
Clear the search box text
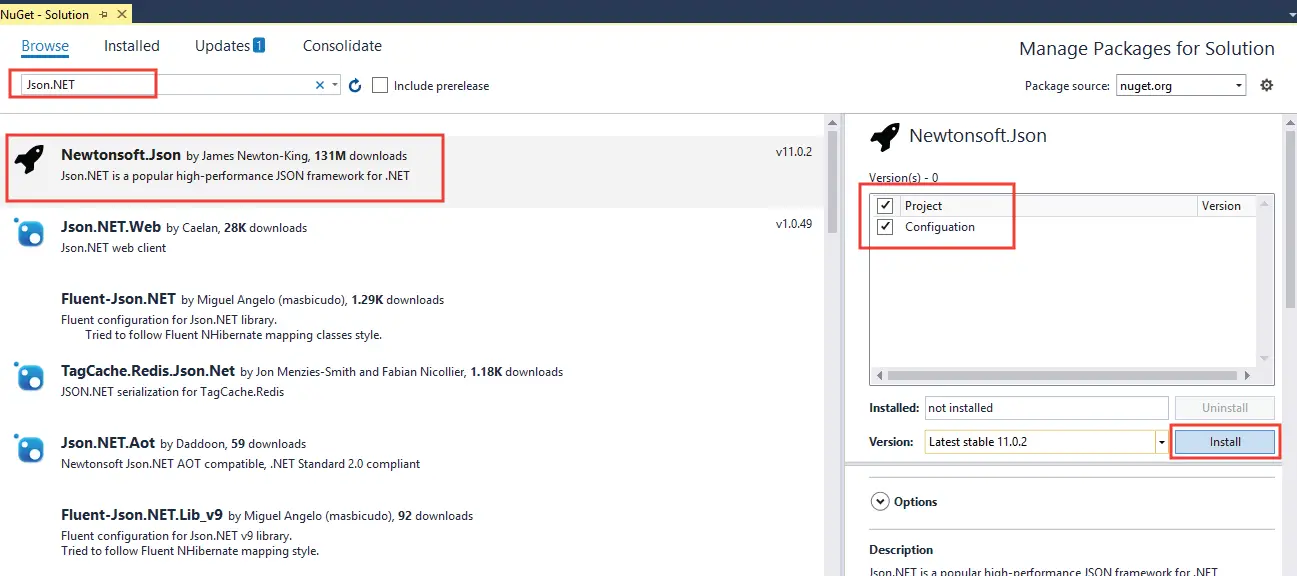coord(320,86)
